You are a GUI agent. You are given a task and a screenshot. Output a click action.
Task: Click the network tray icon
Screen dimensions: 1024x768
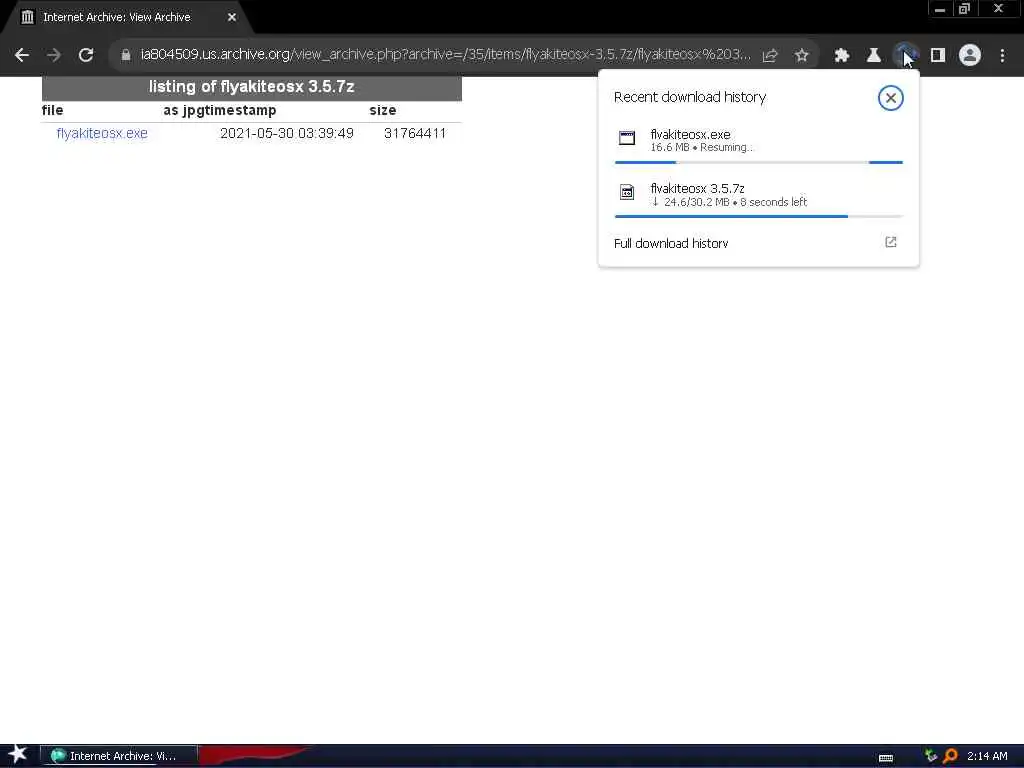point(931,756)
